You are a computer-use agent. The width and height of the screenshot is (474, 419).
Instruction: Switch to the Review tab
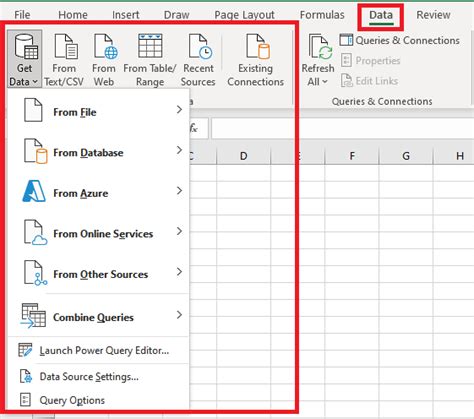(x=433, y=15)
